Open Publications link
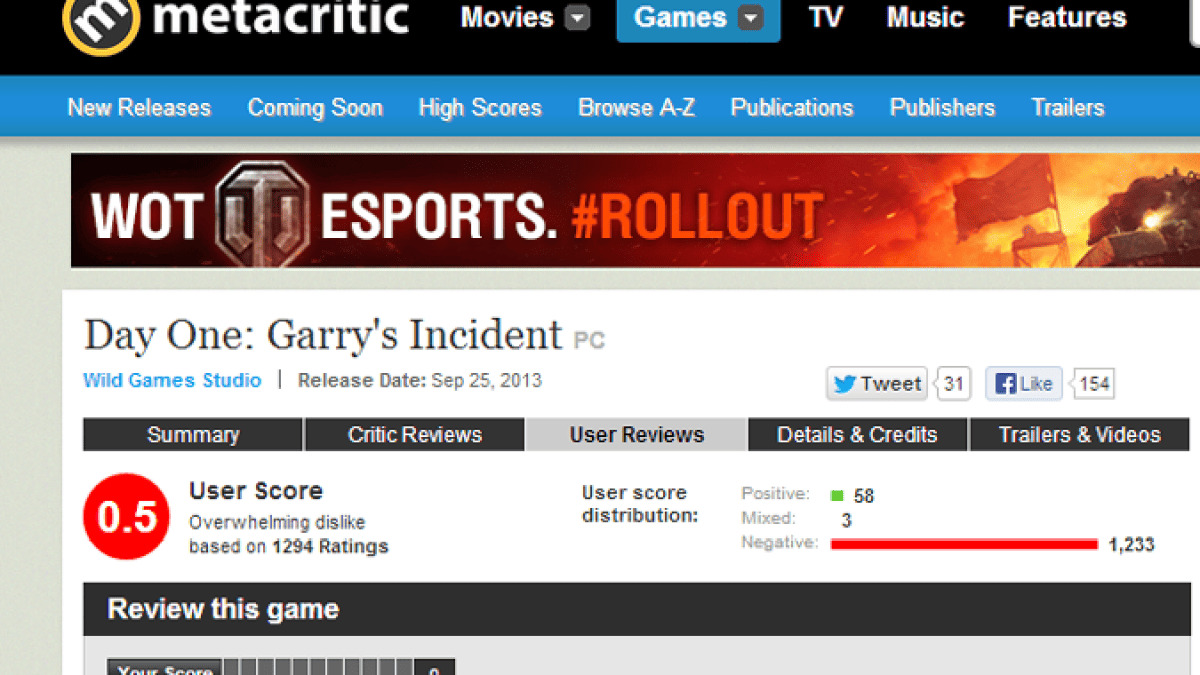The height and width of the screenshot is (675, 1200). point(792,107)
